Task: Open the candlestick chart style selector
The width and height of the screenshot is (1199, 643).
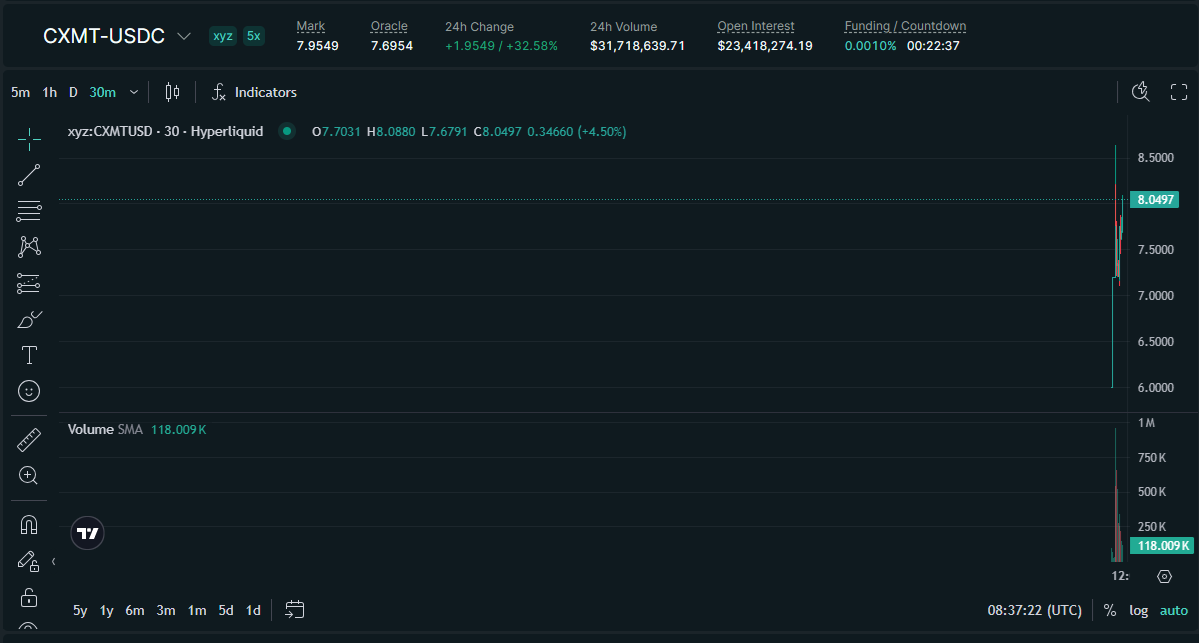Action: coord(173,93)
